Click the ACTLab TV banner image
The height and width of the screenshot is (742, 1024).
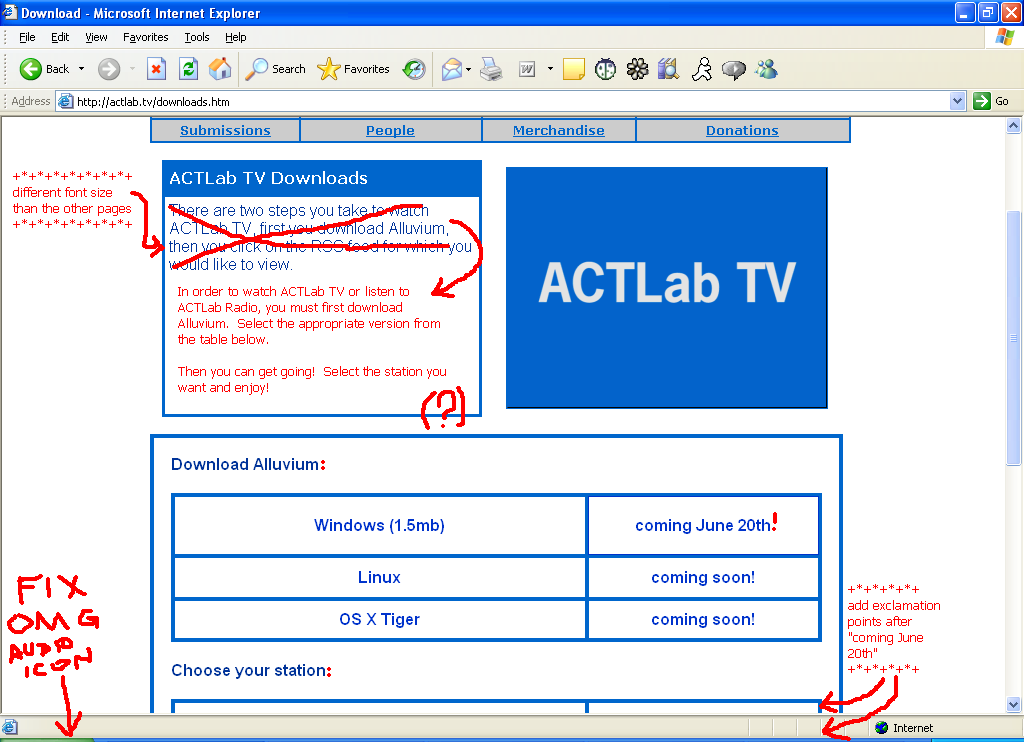[x=667, y=287]
